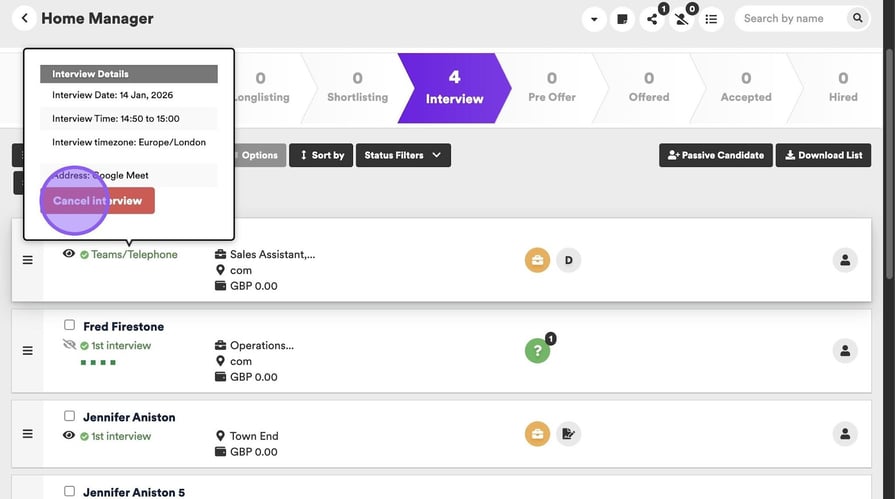Click the search magnifier icon

[857, 18]
